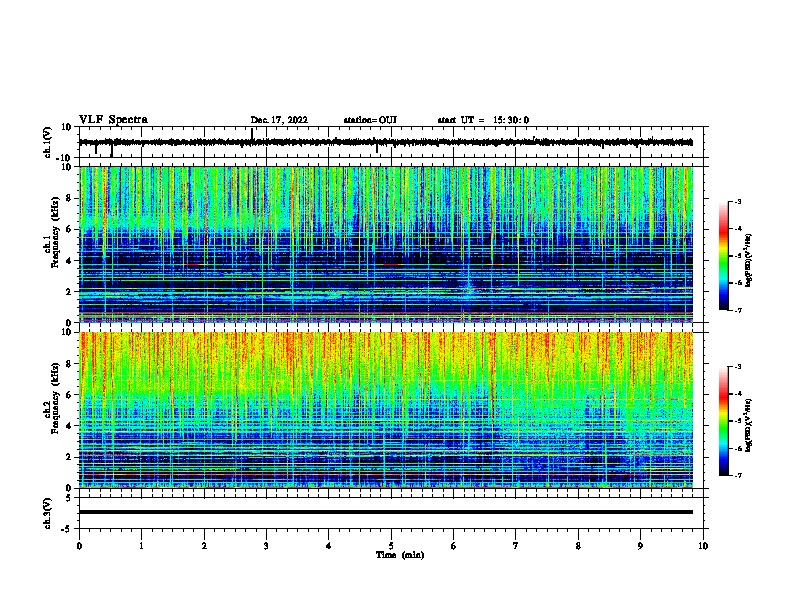Click the "7" tick on the Time axis
This screenshot has height=612, width=792.
[x=516, y=546]
